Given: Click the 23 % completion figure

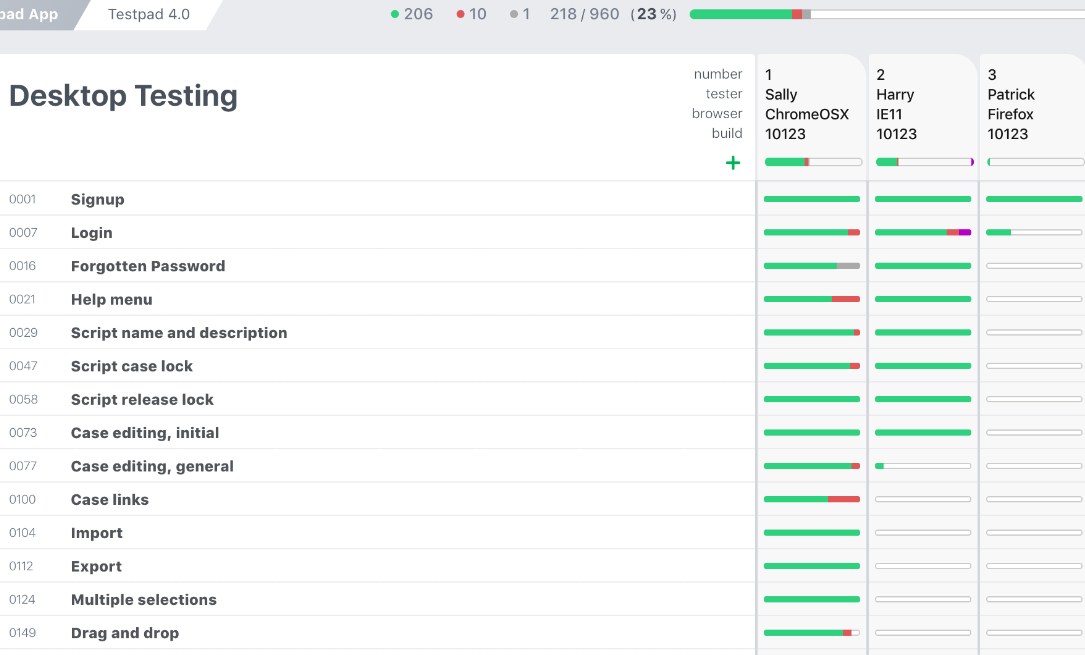Looking at the screenshot, I should point(653,14).
